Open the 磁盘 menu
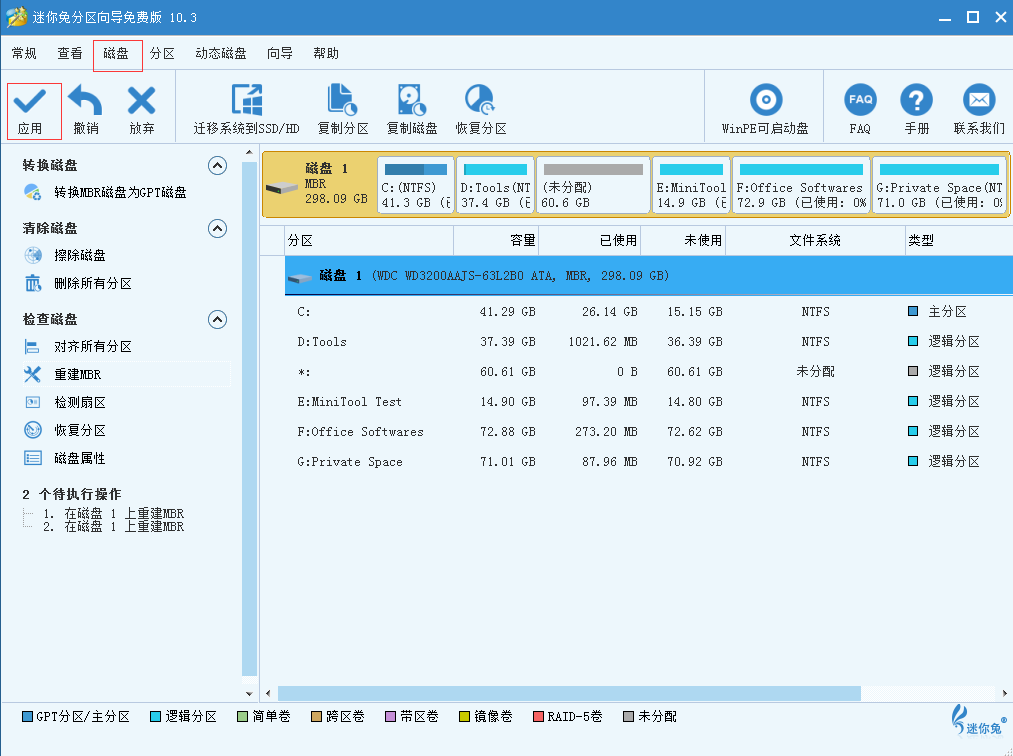Image resolution: width=1013 pixels, height=756 pixels. tap(116, 54)
